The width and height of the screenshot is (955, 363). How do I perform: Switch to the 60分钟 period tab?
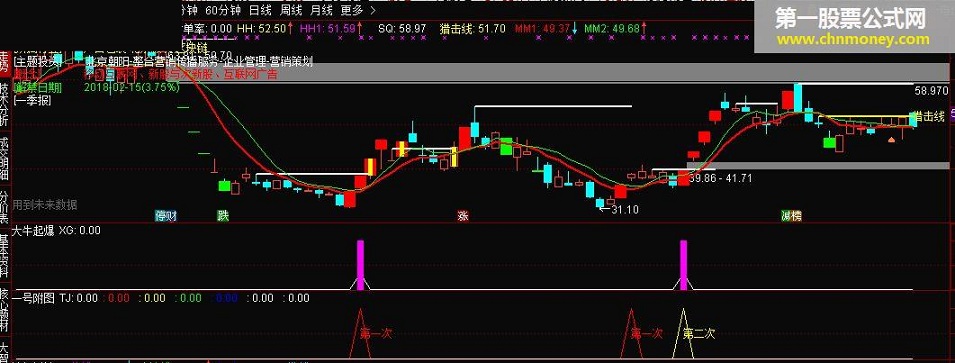click(222, 10)
